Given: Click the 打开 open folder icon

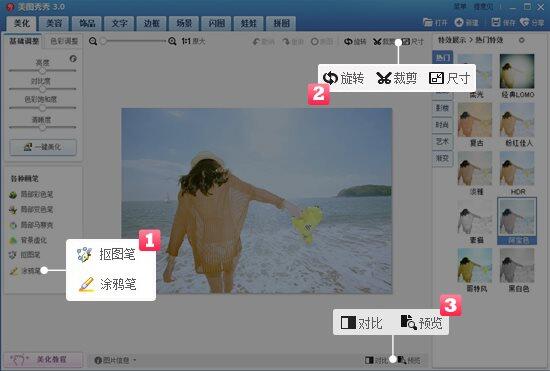Looking at the screenshot, I should pos(428,22).
